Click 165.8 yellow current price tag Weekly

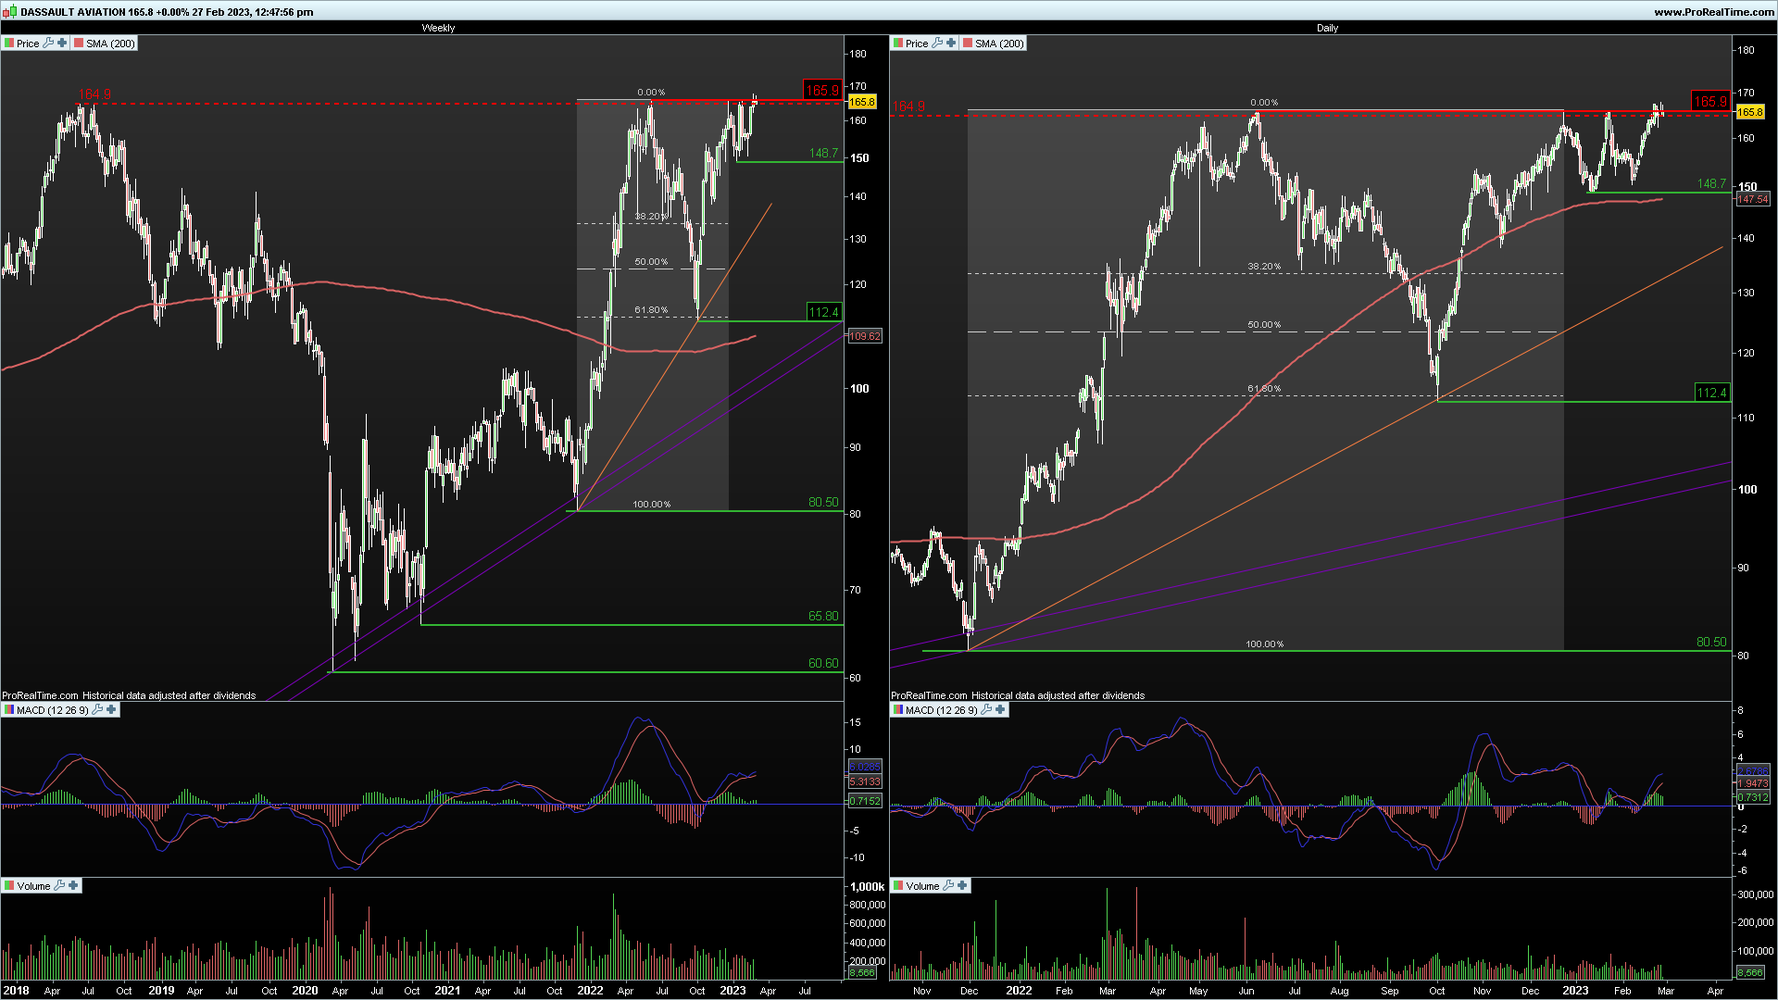862,102
